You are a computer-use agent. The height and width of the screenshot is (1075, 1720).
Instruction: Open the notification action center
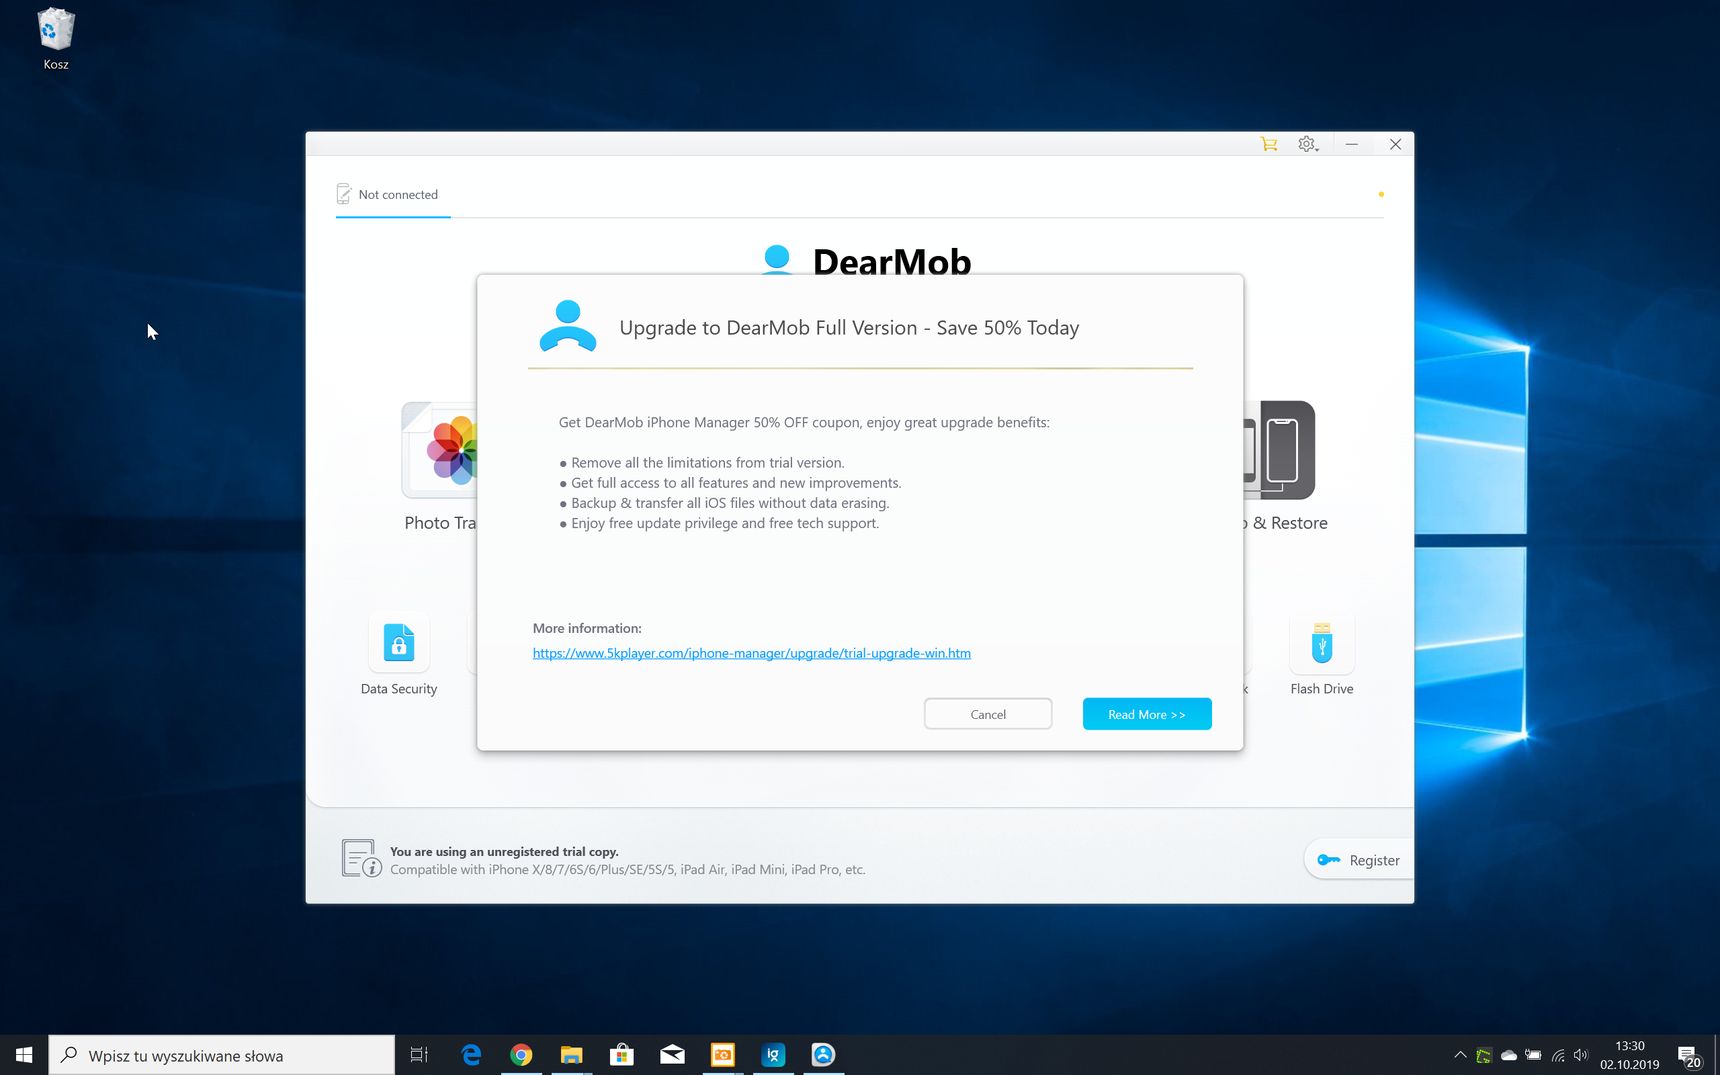[1689, 1056]
